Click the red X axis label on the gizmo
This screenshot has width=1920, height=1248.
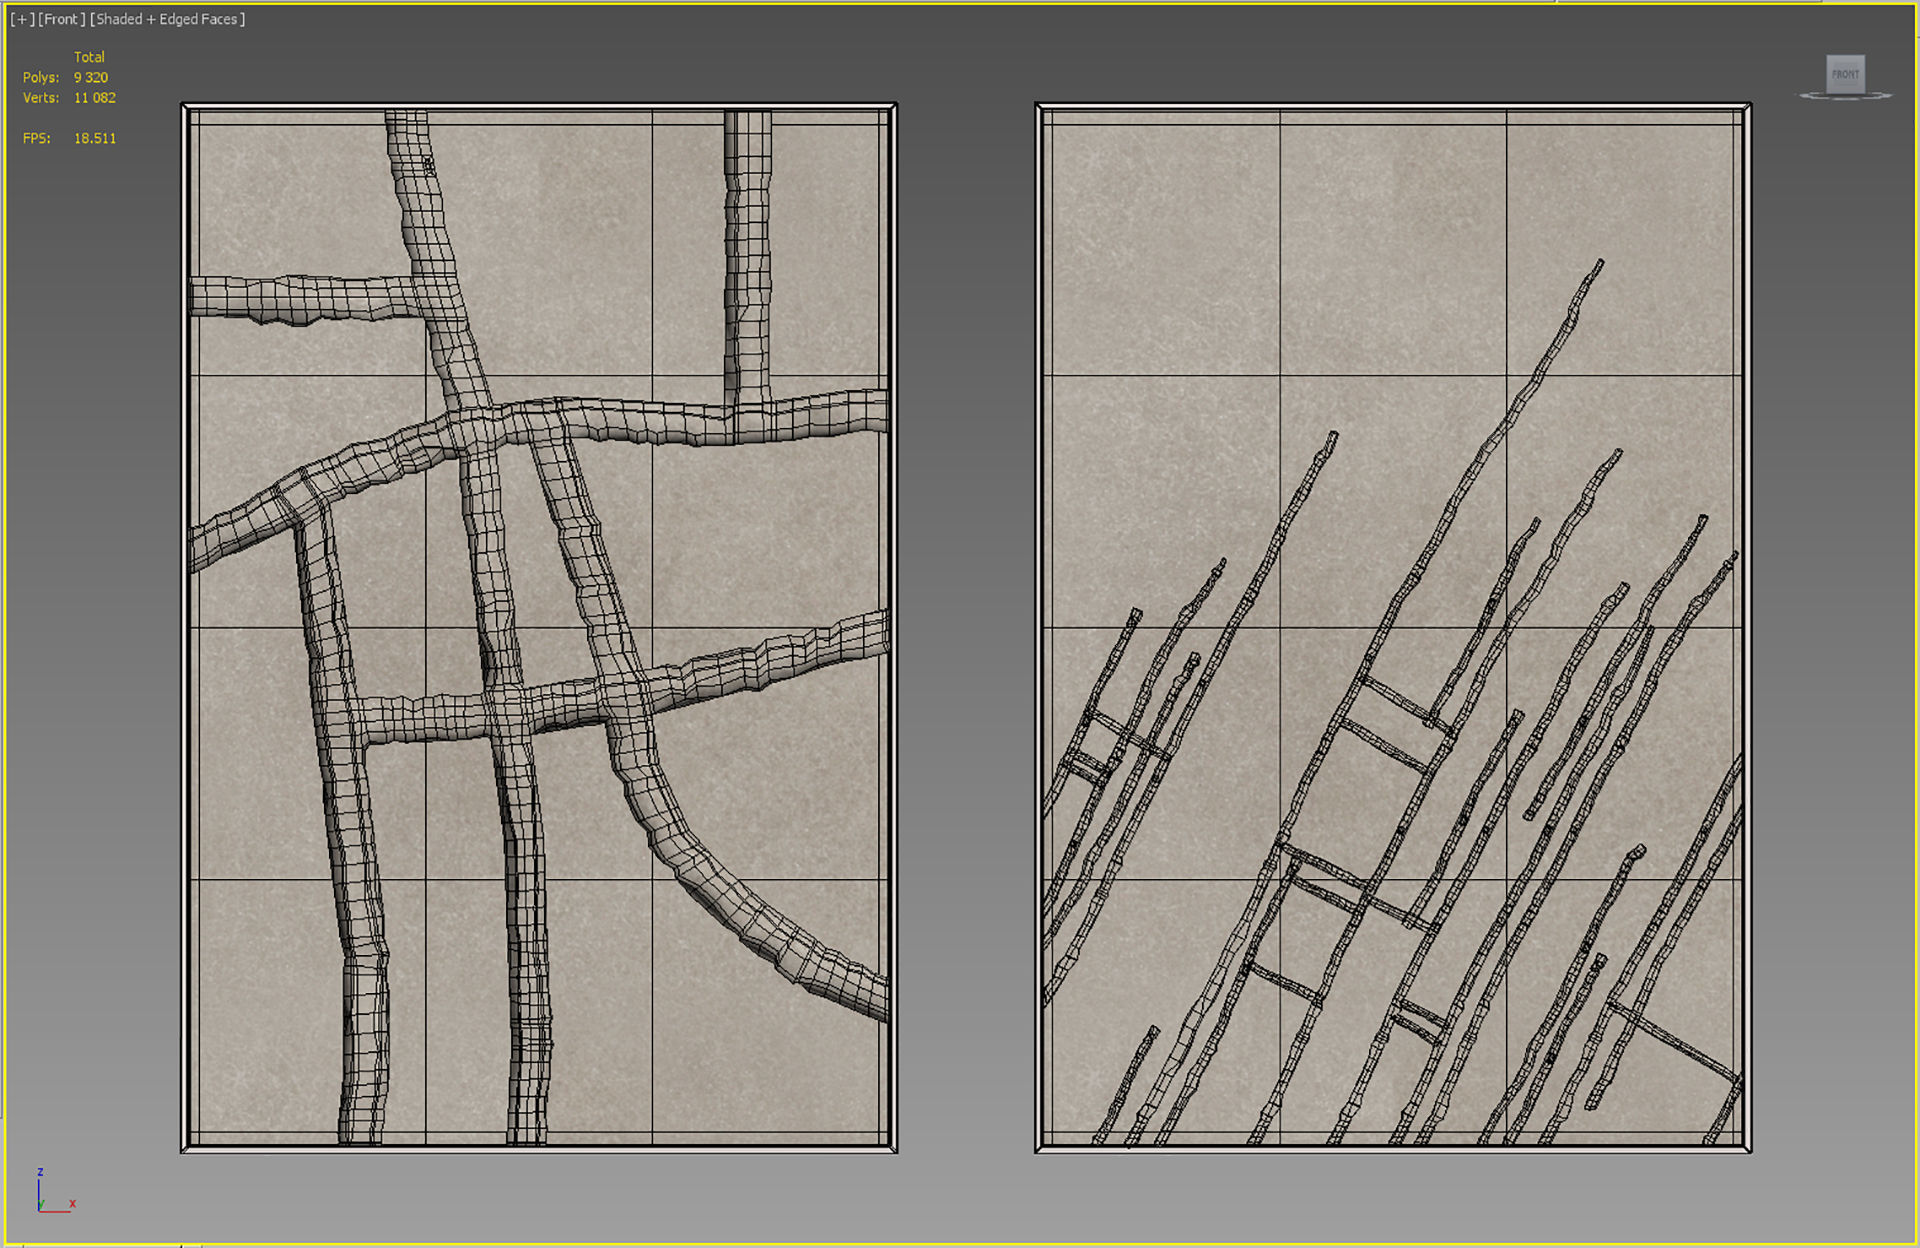click(x=73, y=1203)
